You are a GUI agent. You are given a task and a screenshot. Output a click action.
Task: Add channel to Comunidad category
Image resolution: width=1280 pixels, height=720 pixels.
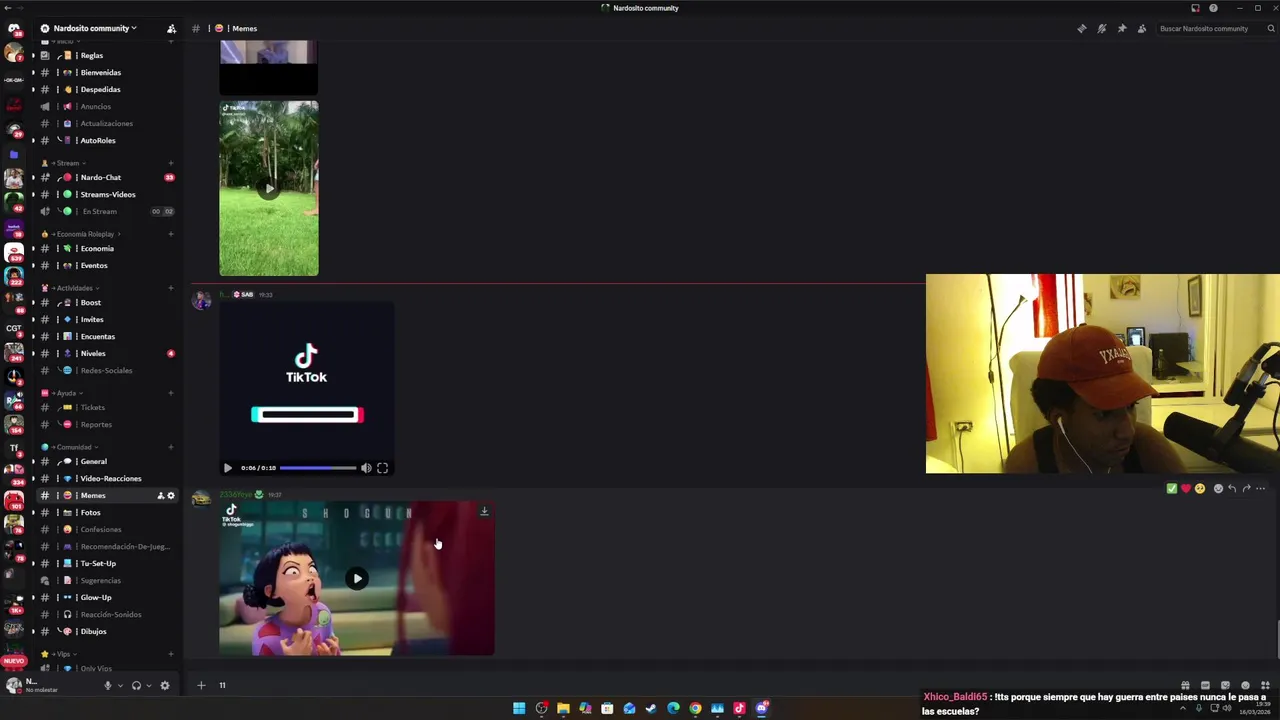pos(170,446)
